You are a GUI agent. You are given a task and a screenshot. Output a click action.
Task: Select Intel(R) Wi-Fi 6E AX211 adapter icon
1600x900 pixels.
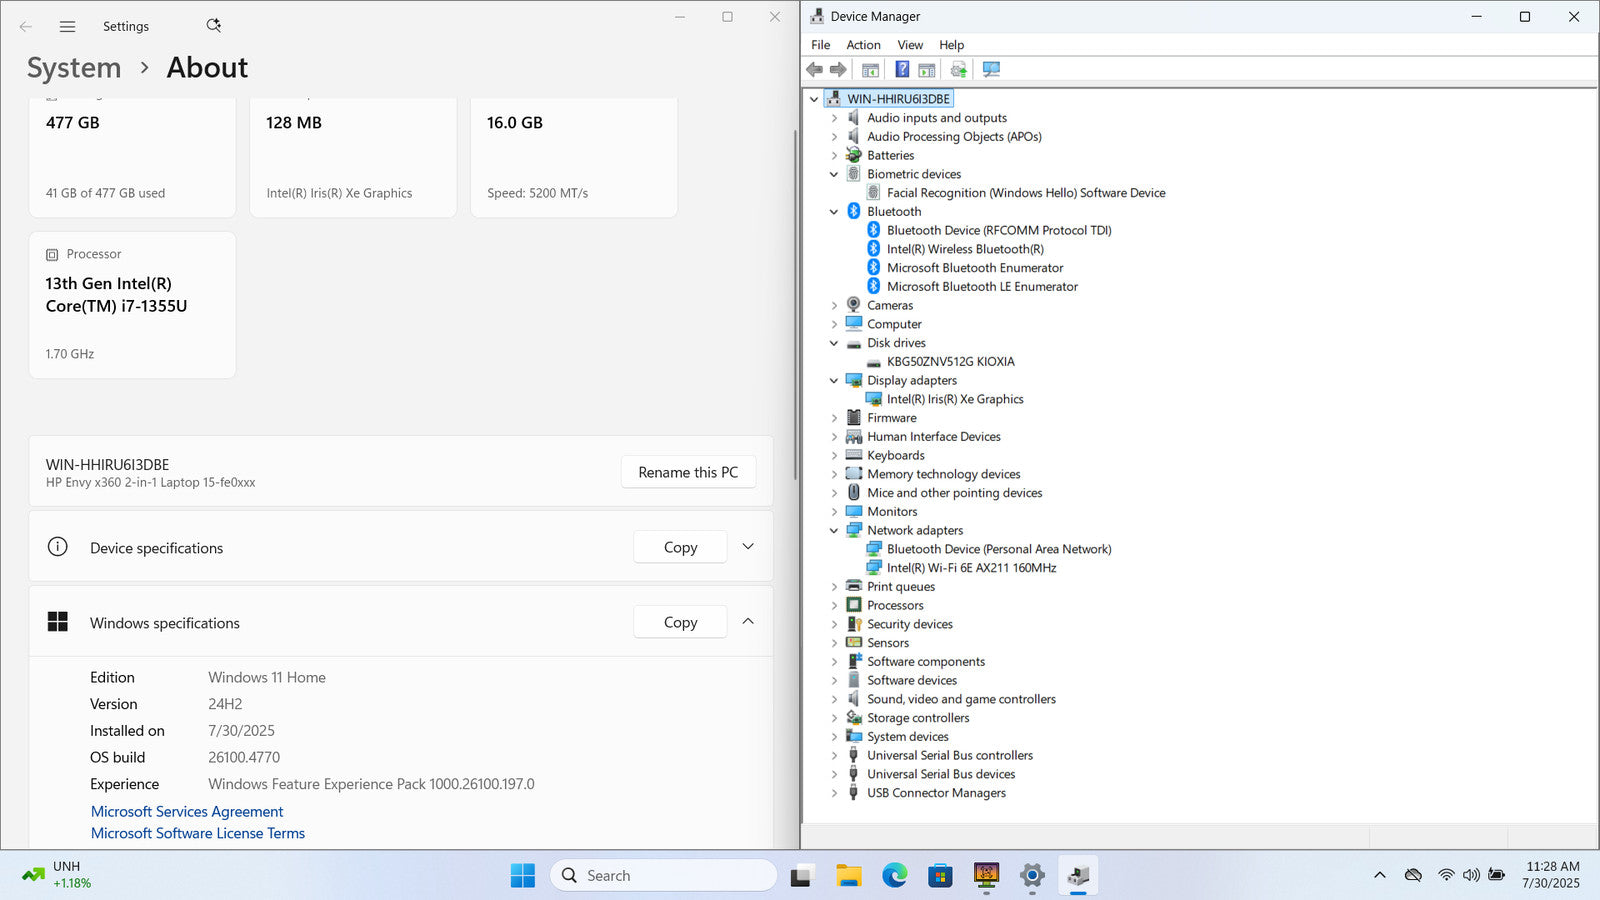pos(873,568)
